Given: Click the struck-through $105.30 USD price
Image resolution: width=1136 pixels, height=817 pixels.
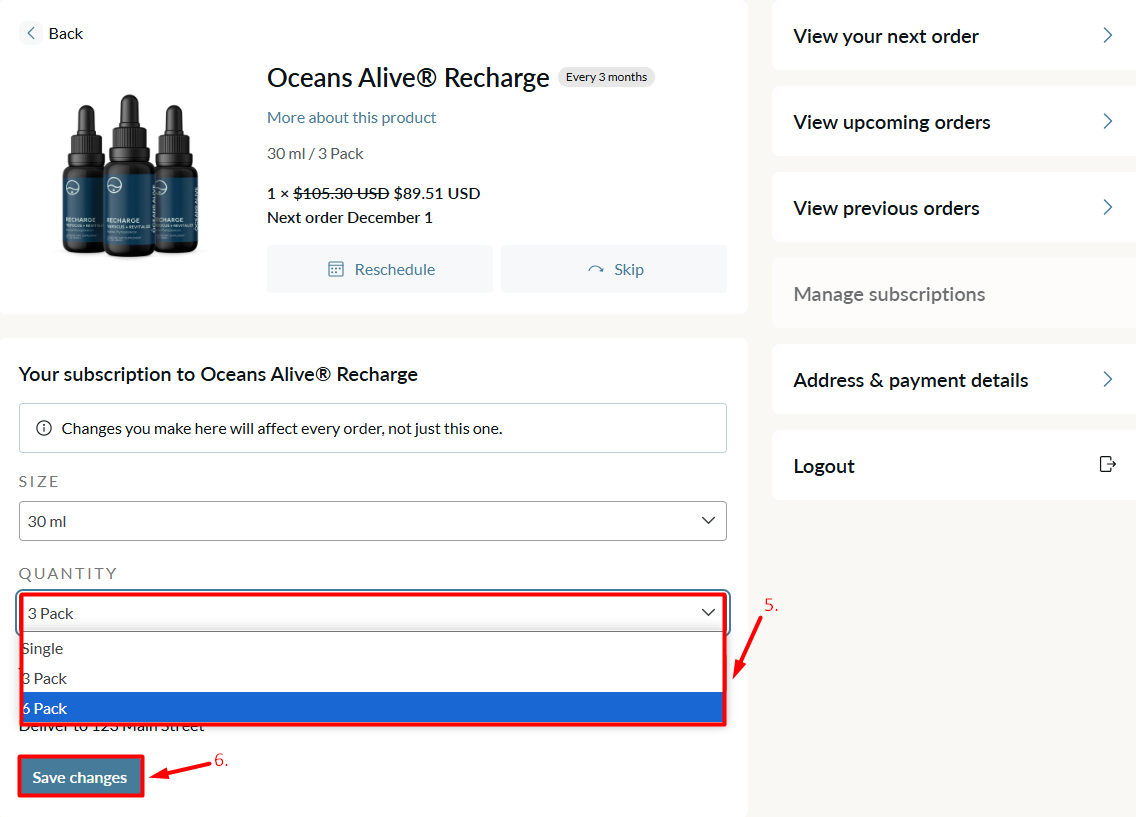Looking at the screenshot, I should click(341, 193).
